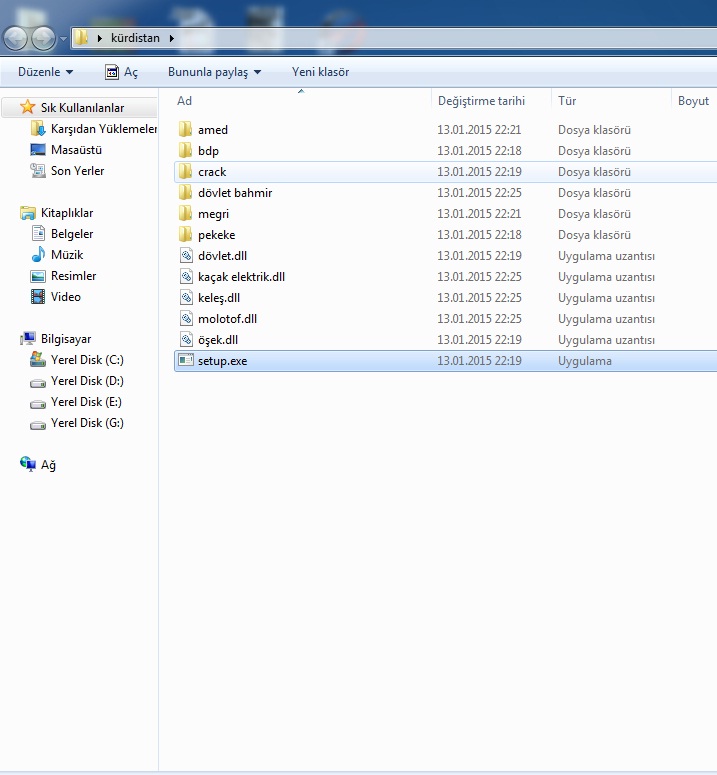Select the crack folder icon
Screen dimensions: 717x775
(185, 172)
